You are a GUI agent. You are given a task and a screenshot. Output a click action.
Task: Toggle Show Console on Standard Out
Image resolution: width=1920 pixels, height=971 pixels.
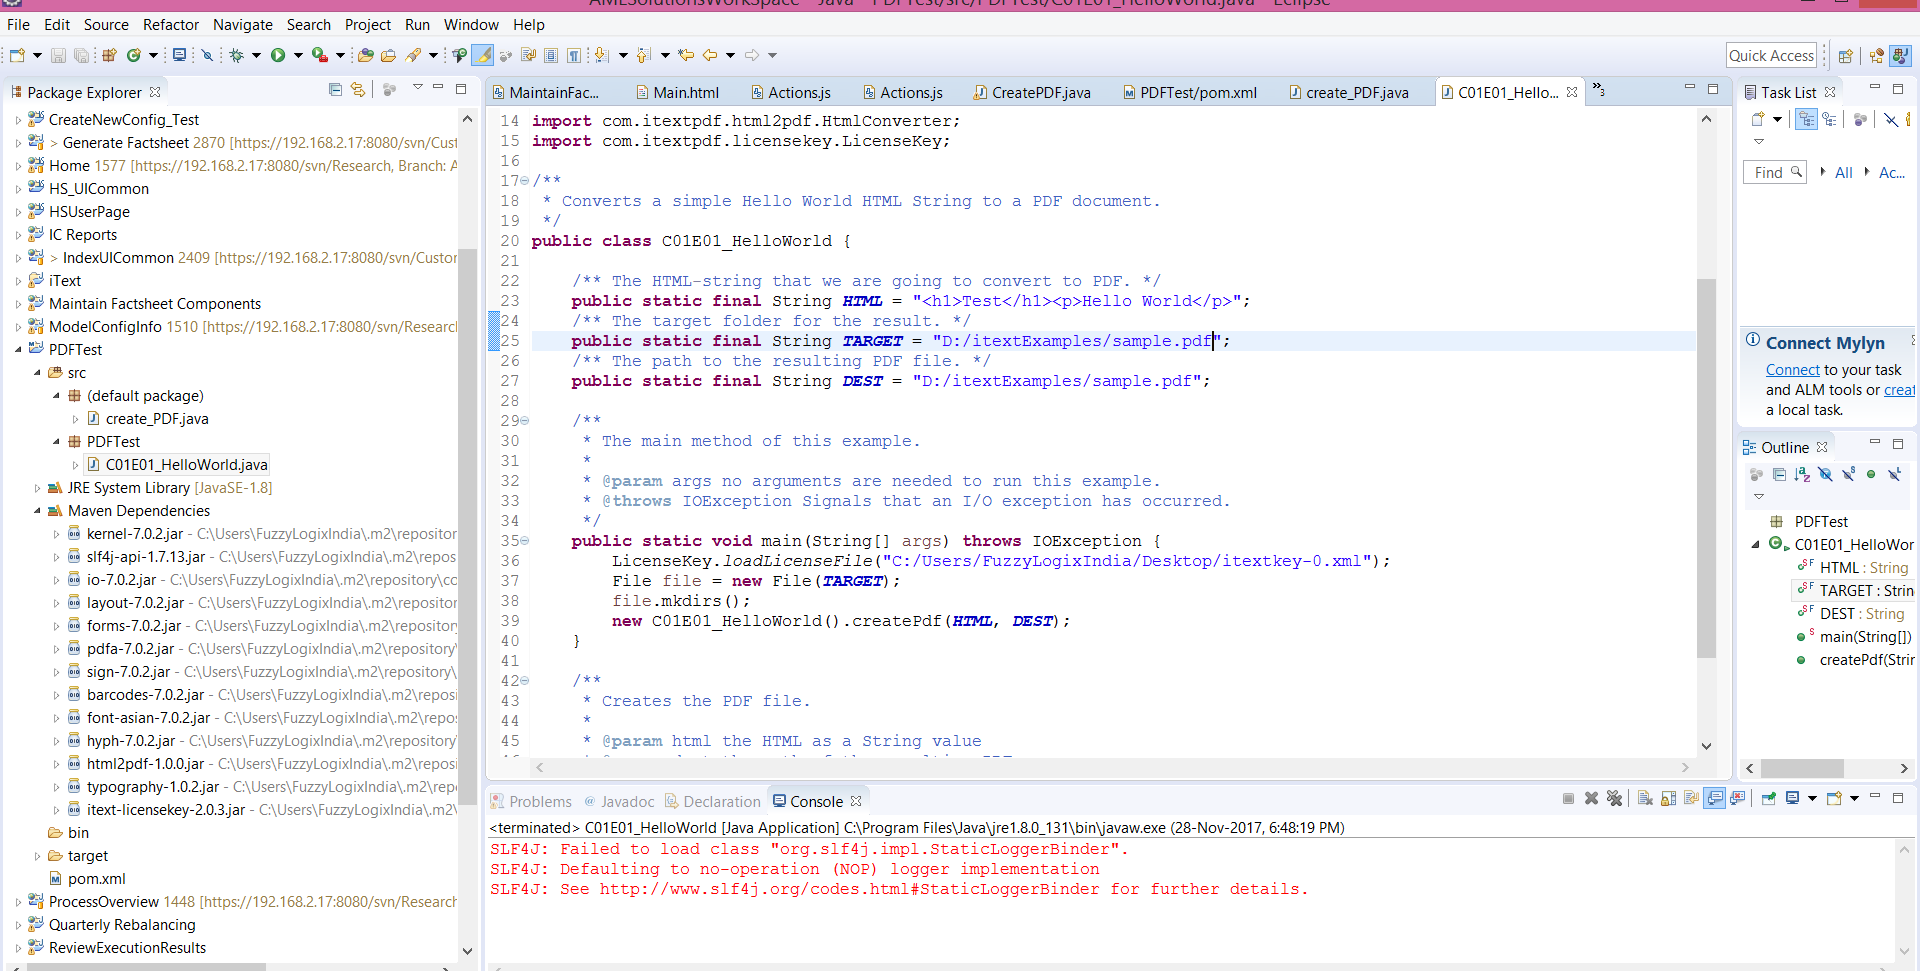pyautogui.click(x=1714, y=798)
